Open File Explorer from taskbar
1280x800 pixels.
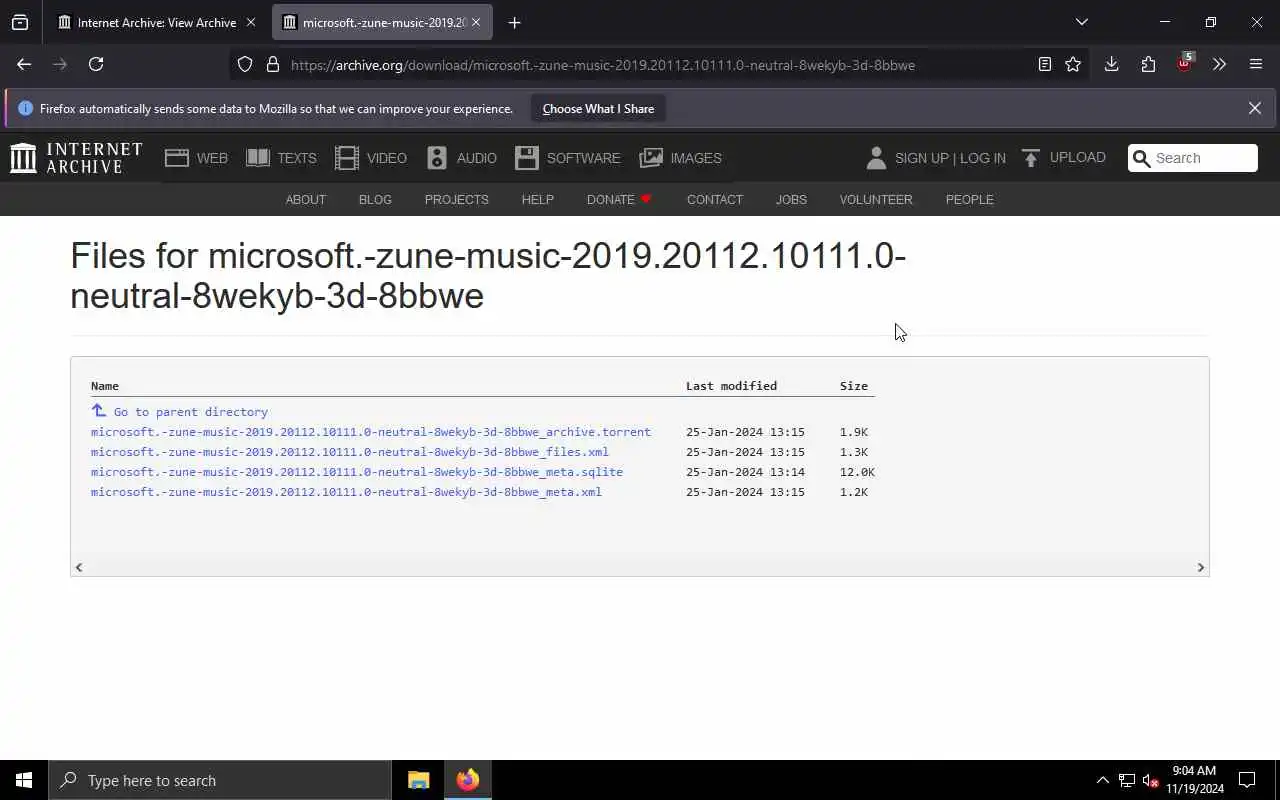(418, 780)
